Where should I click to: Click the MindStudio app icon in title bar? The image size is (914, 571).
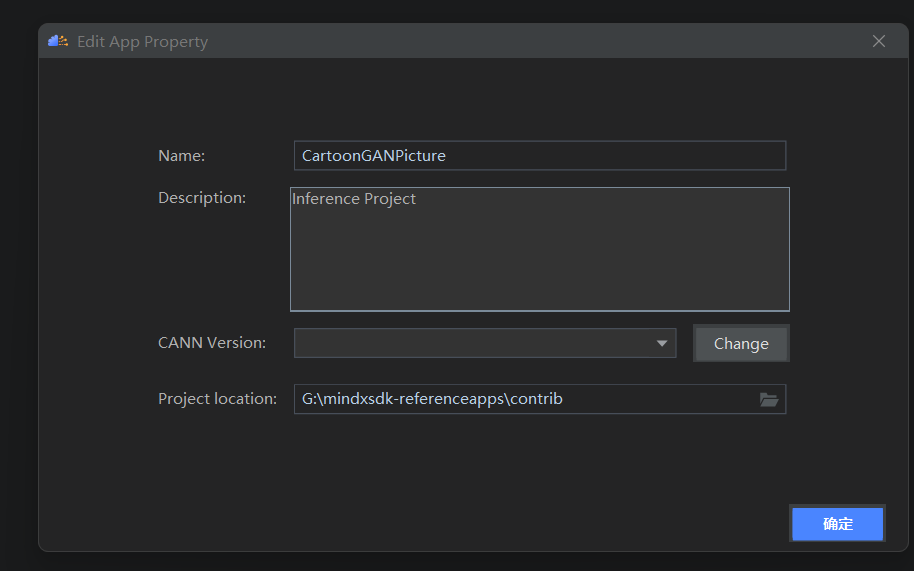click(58, 41)
